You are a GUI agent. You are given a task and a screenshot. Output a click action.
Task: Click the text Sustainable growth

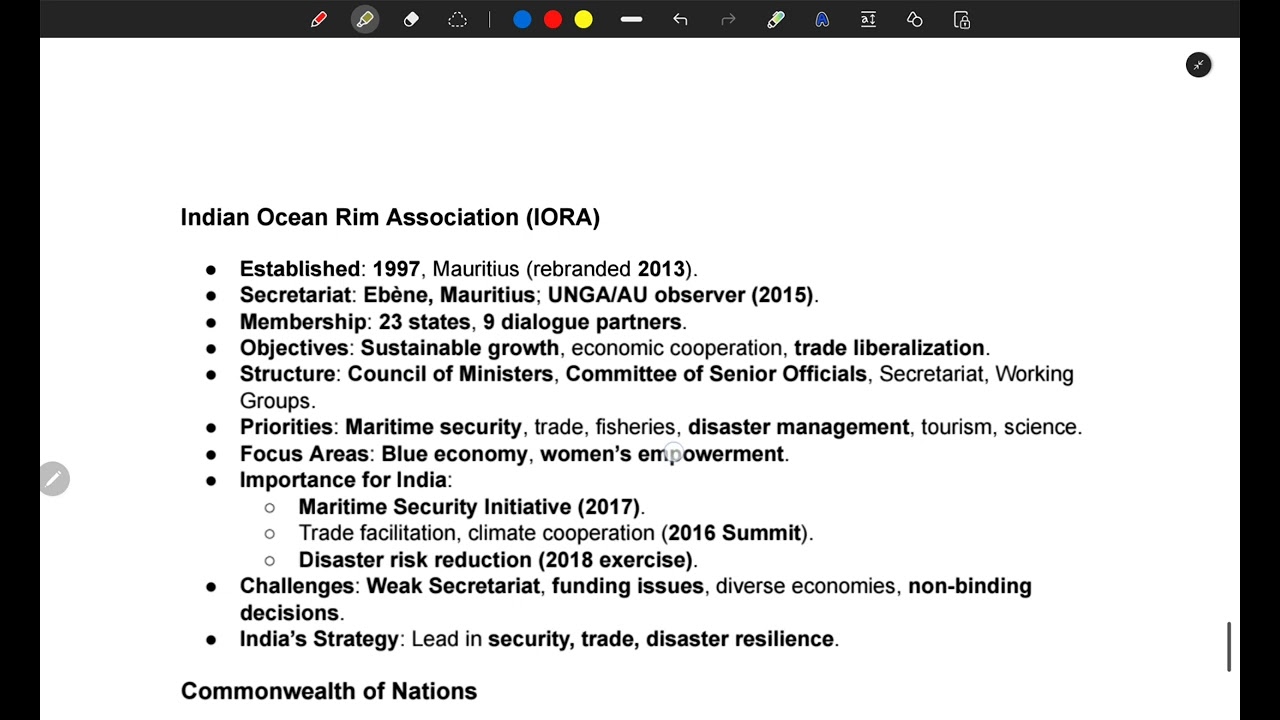[460, 348]
